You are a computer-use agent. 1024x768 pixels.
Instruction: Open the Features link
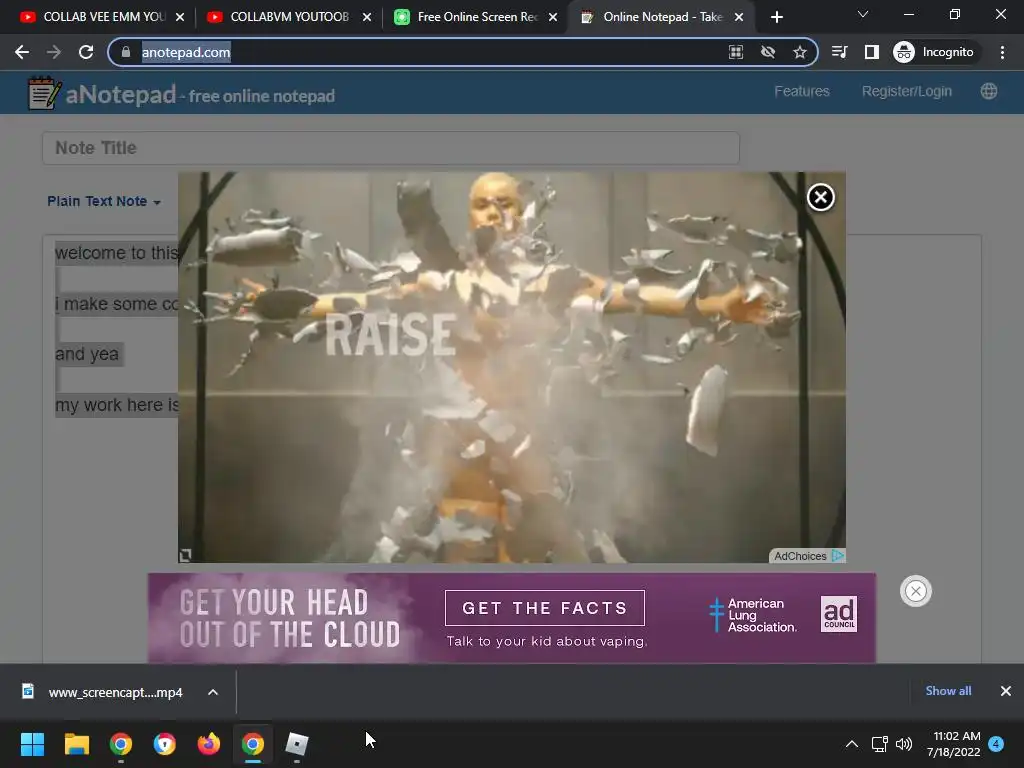pyautogui.click(x=801, y=91)
